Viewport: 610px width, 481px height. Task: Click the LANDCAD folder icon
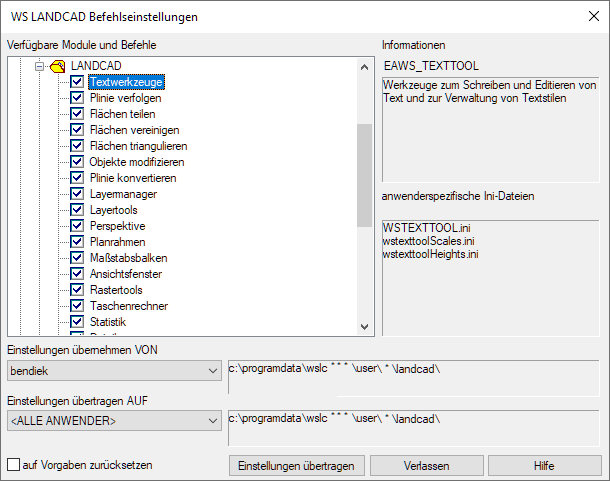click(57, 66)
